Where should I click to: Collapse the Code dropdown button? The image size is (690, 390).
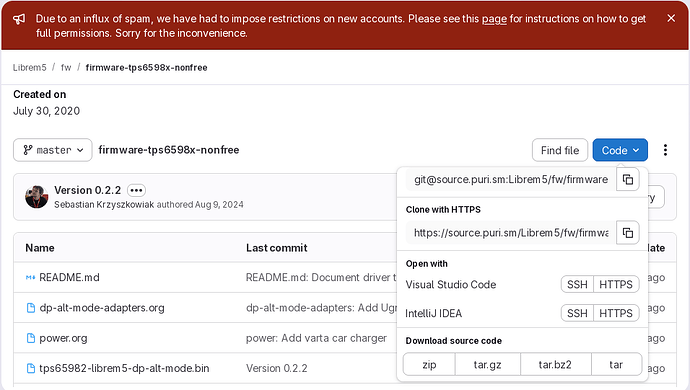click(620, 150)
